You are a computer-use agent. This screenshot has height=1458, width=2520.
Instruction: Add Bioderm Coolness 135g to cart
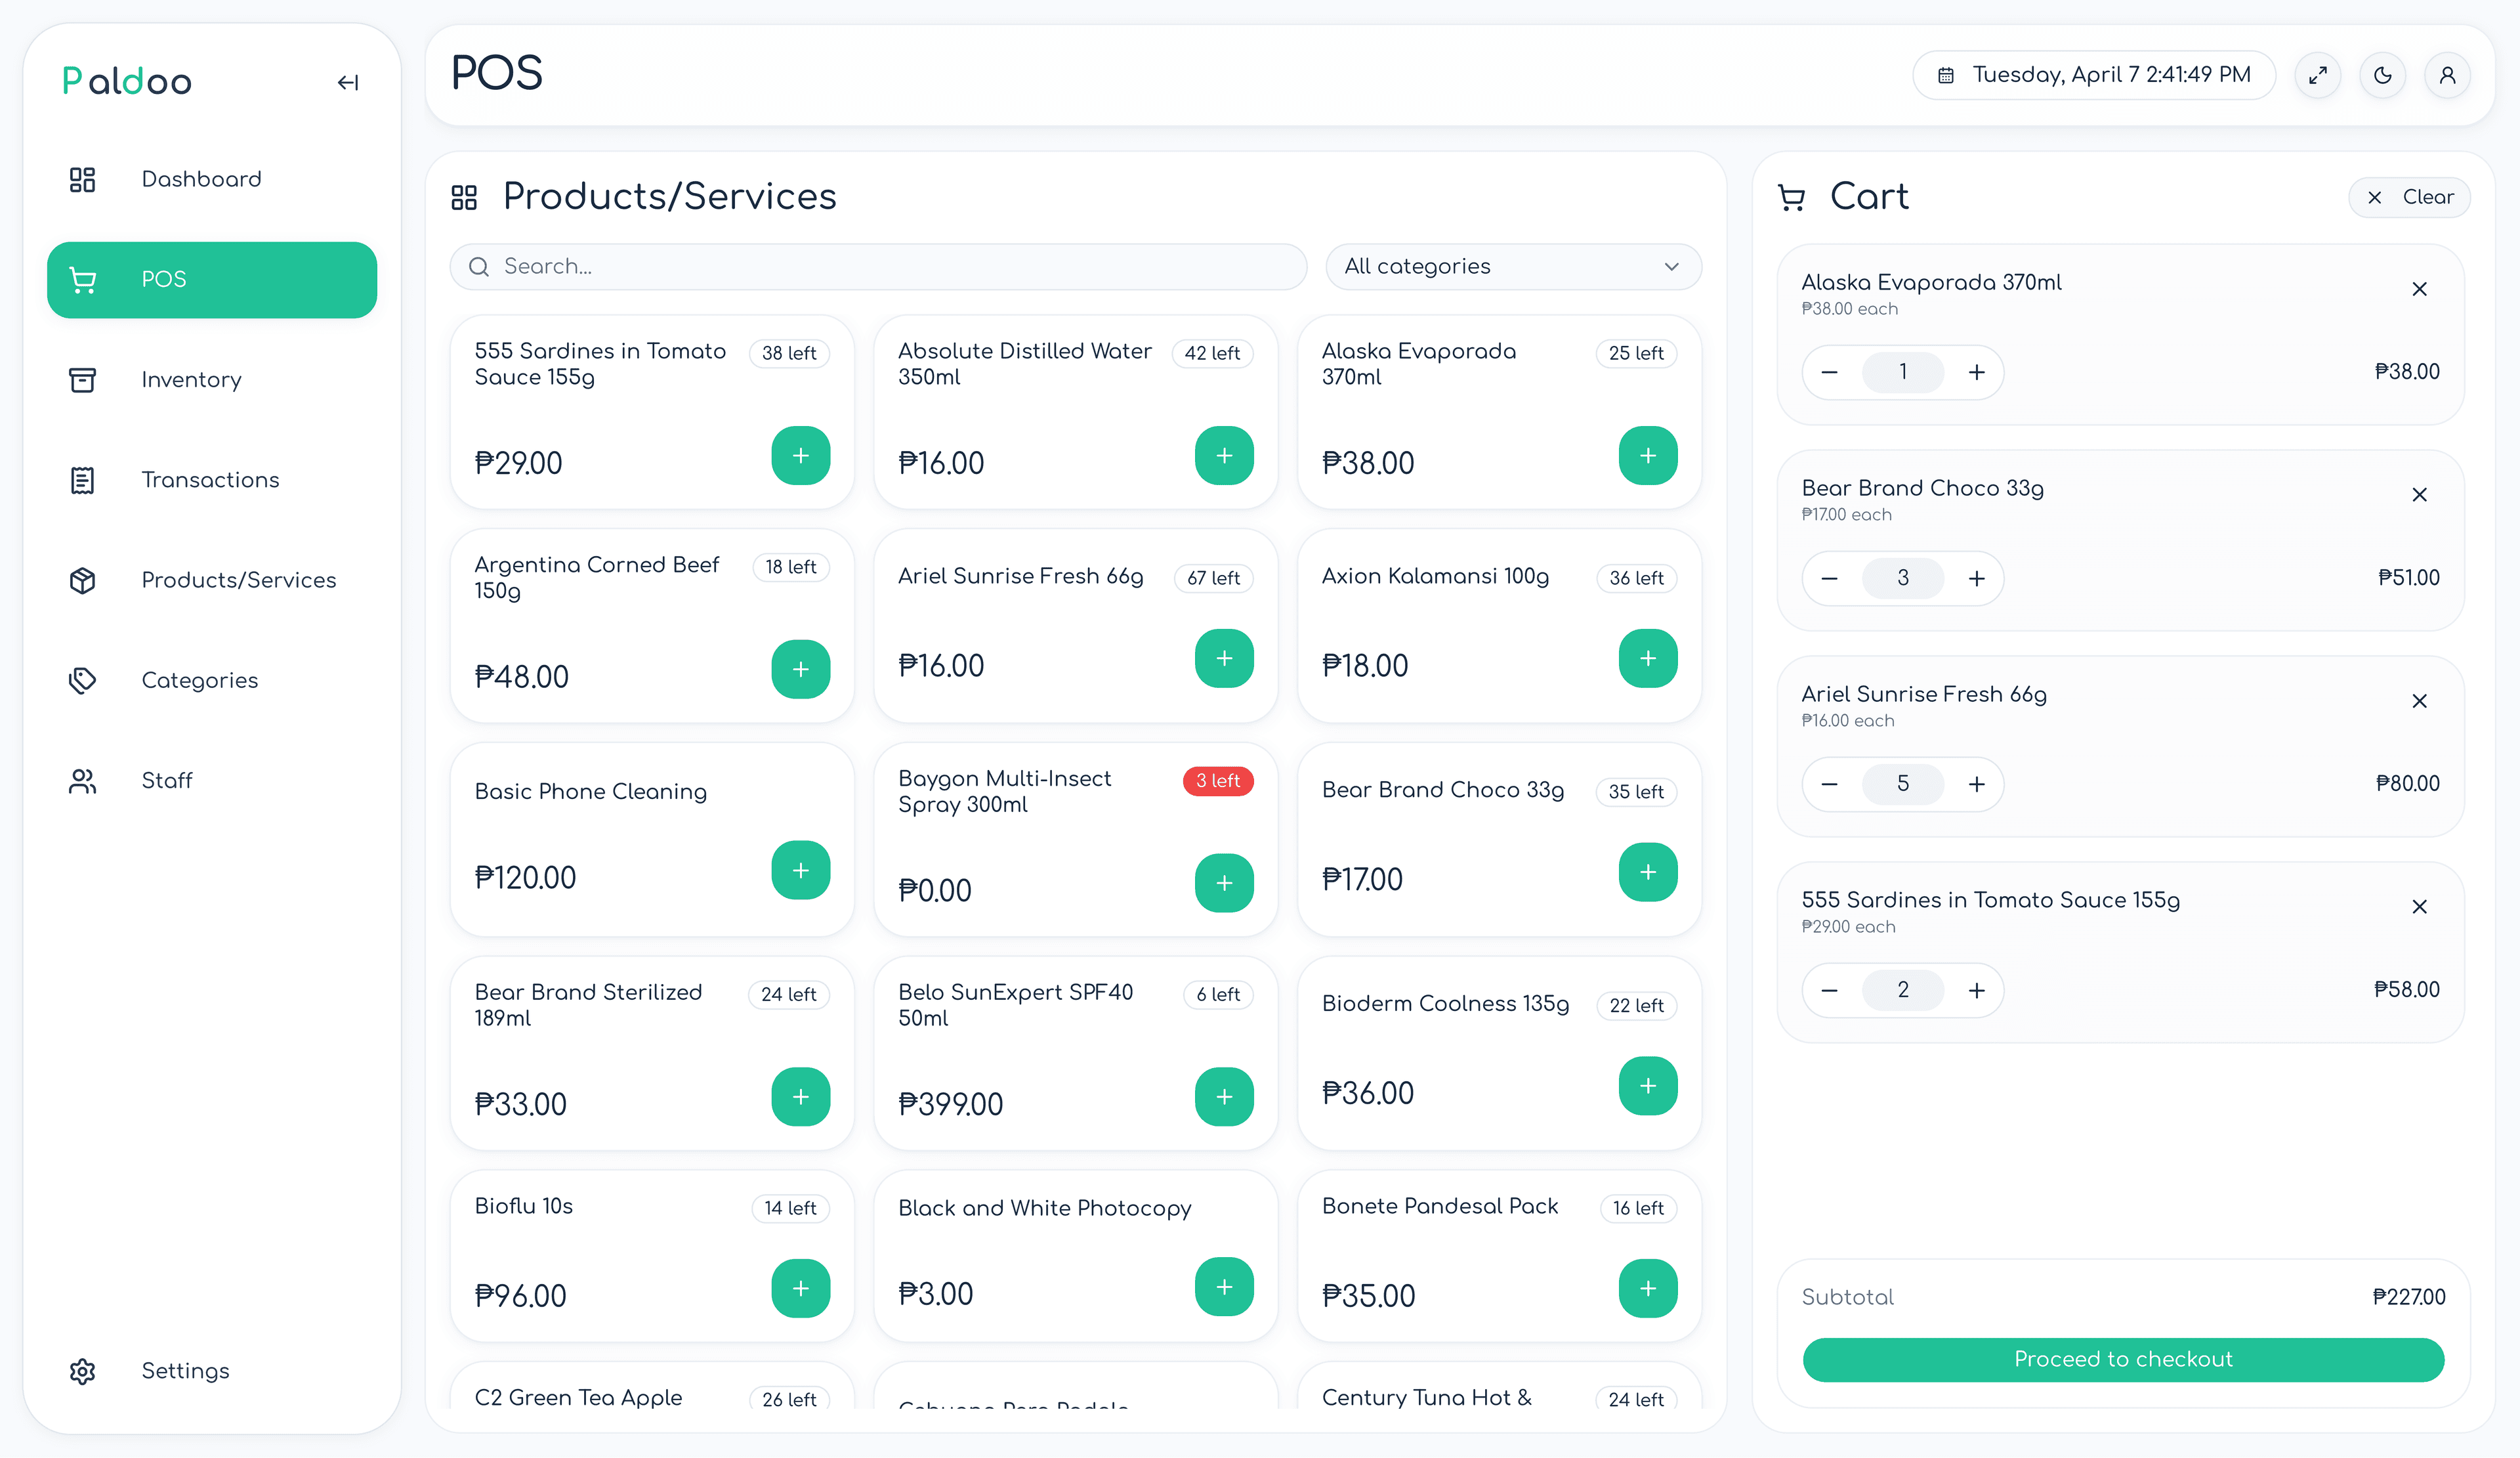(x=1647, y=1086)
